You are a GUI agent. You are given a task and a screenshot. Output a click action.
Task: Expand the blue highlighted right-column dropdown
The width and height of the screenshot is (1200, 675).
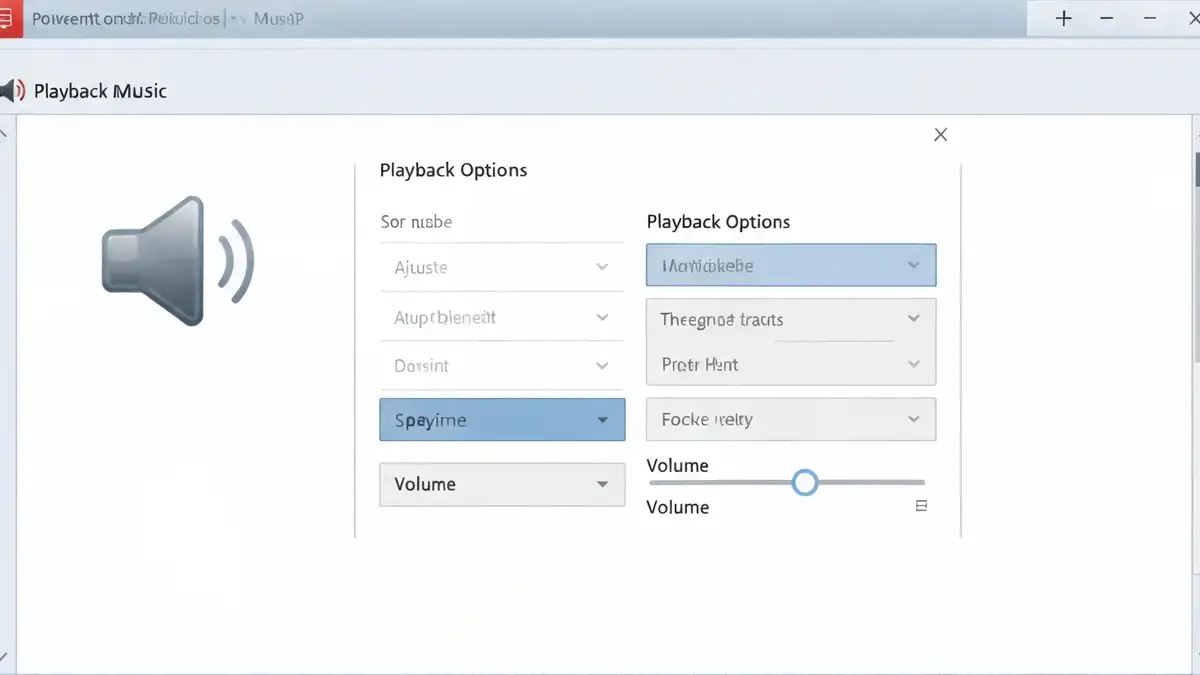pyautogui.click(x=791, y=266)
